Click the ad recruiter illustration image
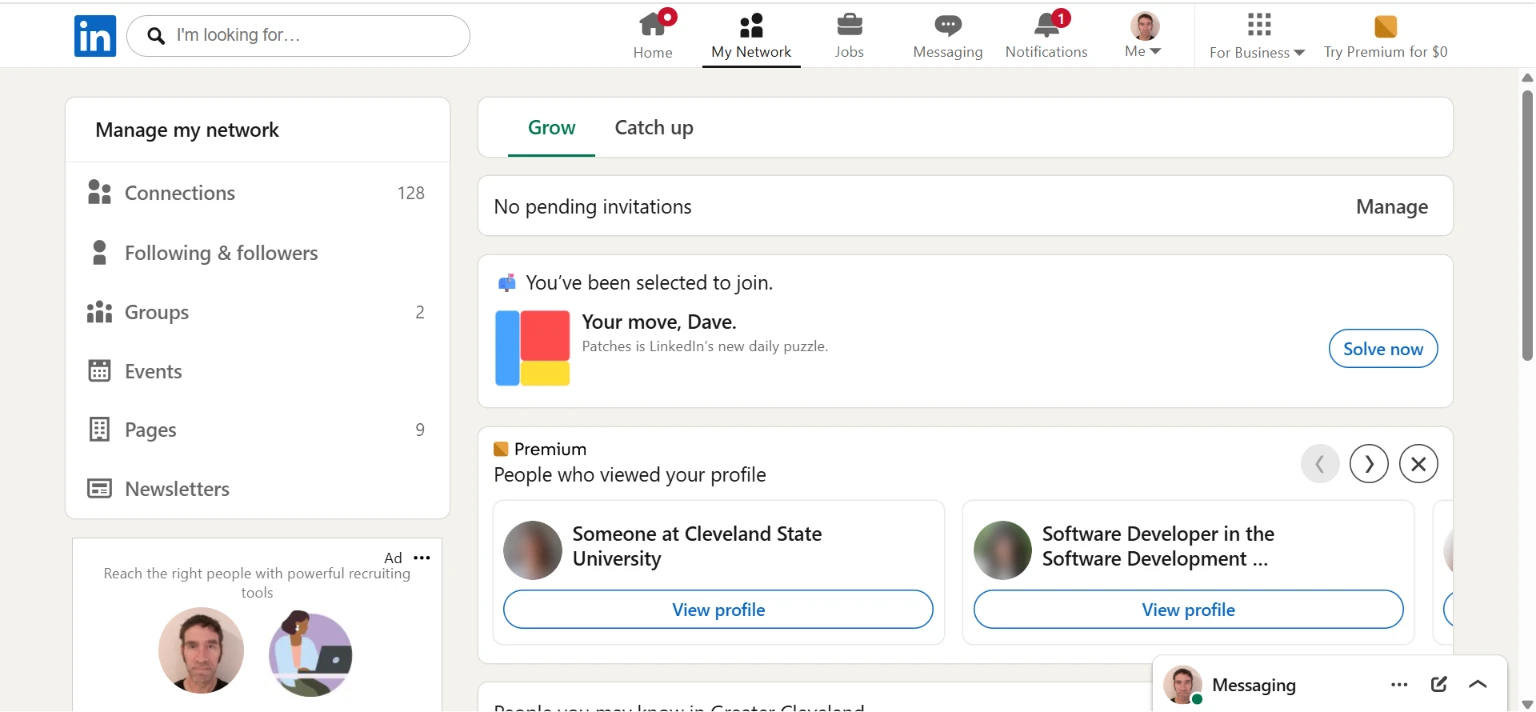 coord(310,654)
